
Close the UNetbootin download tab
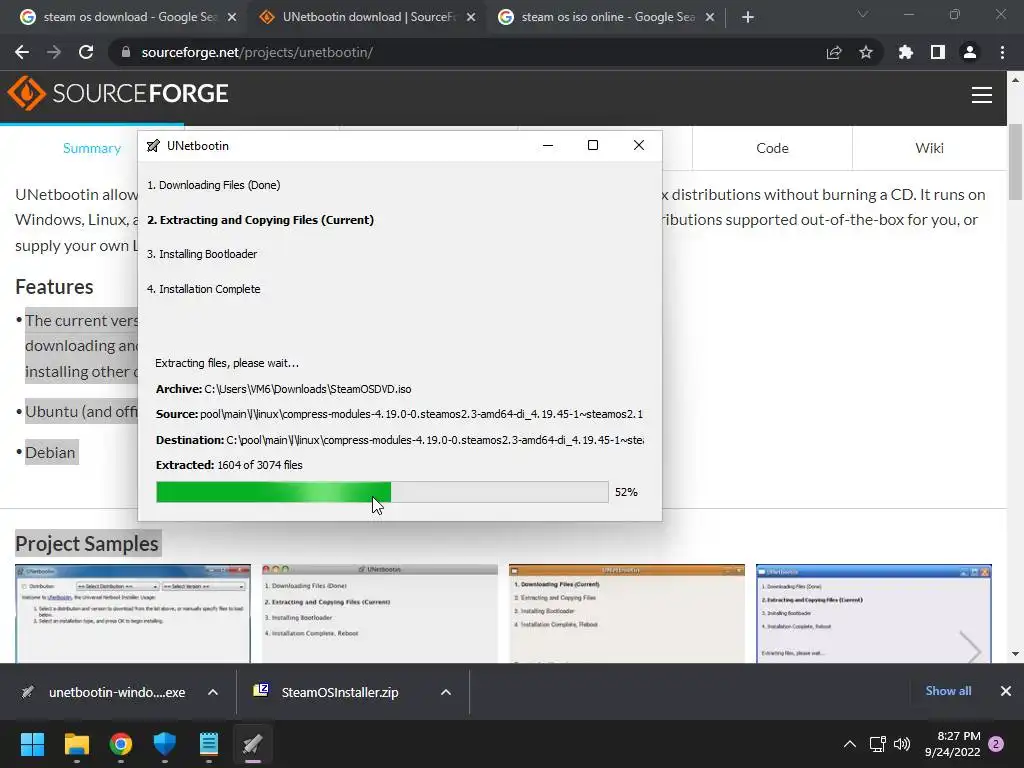point(471,17)
